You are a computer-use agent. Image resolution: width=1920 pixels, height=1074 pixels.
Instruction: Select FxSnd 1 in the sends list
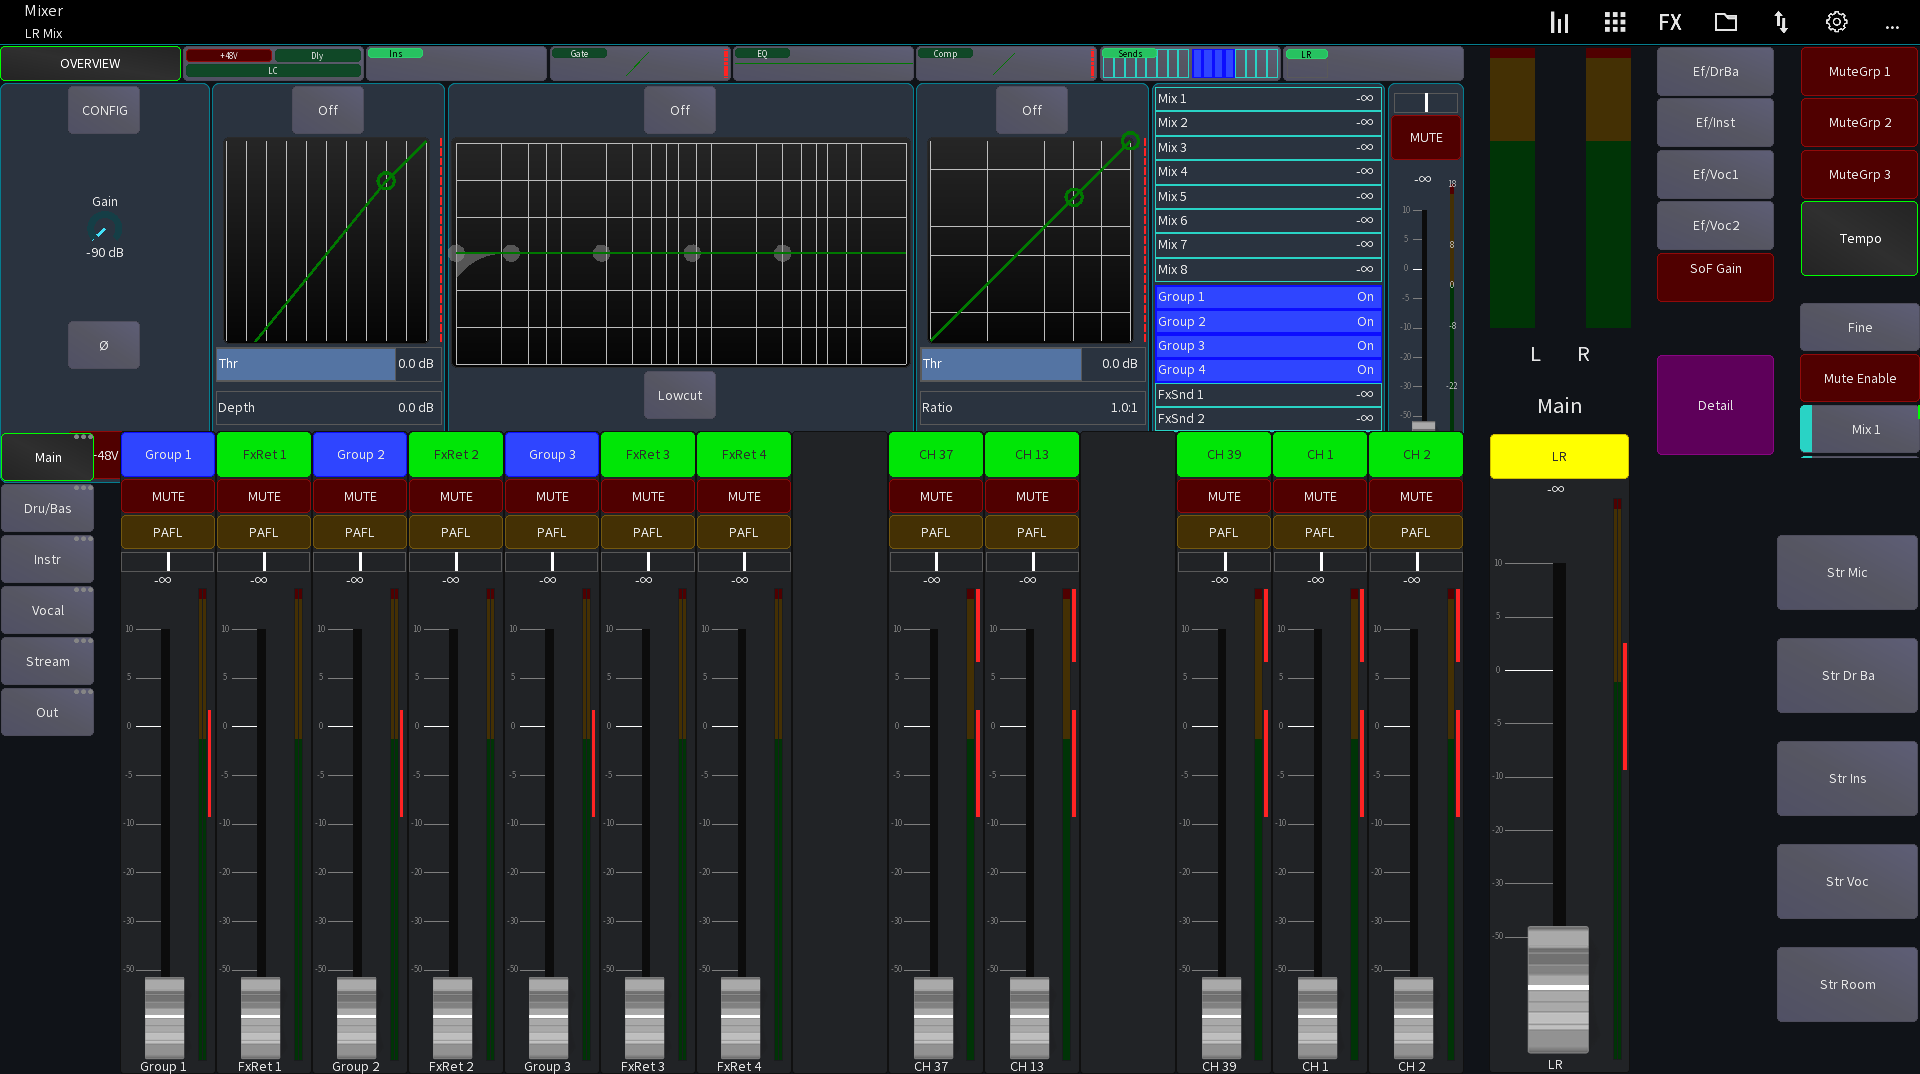coord(1267,394)
